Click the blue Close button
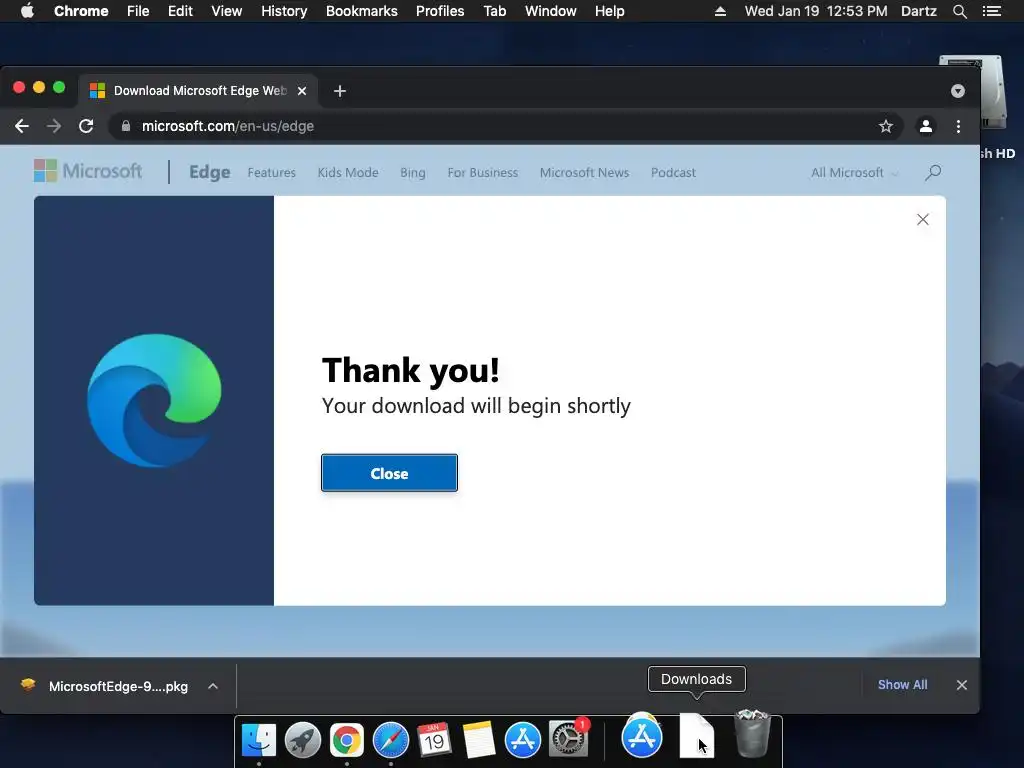 389,473
